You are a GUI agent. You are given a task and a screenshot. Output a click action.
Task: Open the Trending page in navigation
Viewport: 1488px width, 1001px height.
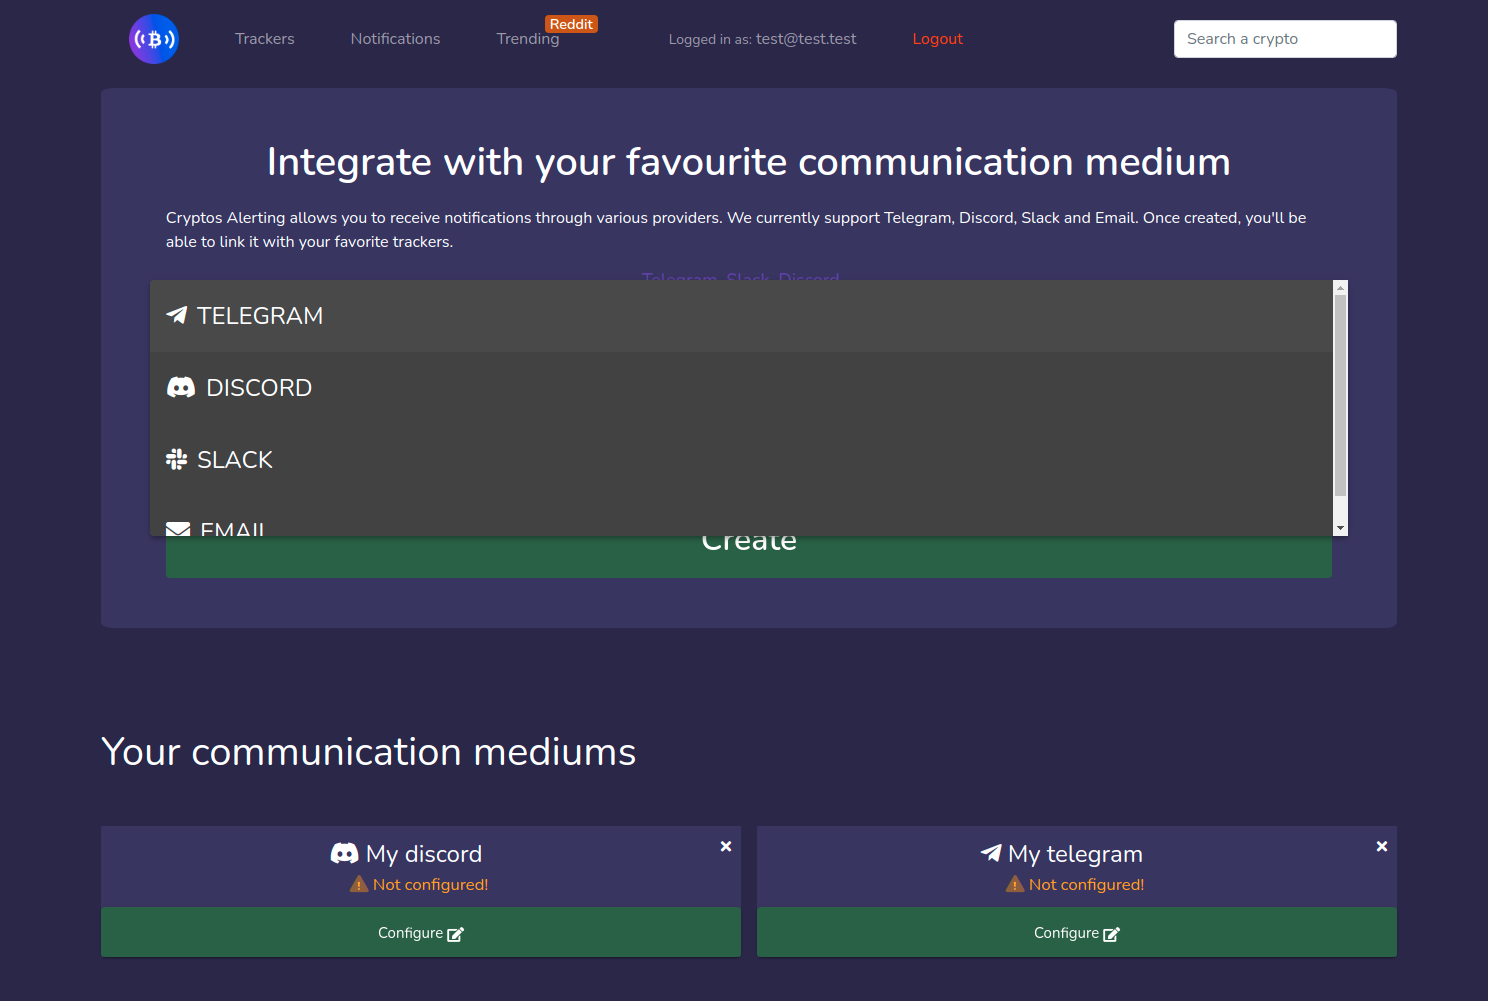[x=528, y=39]
